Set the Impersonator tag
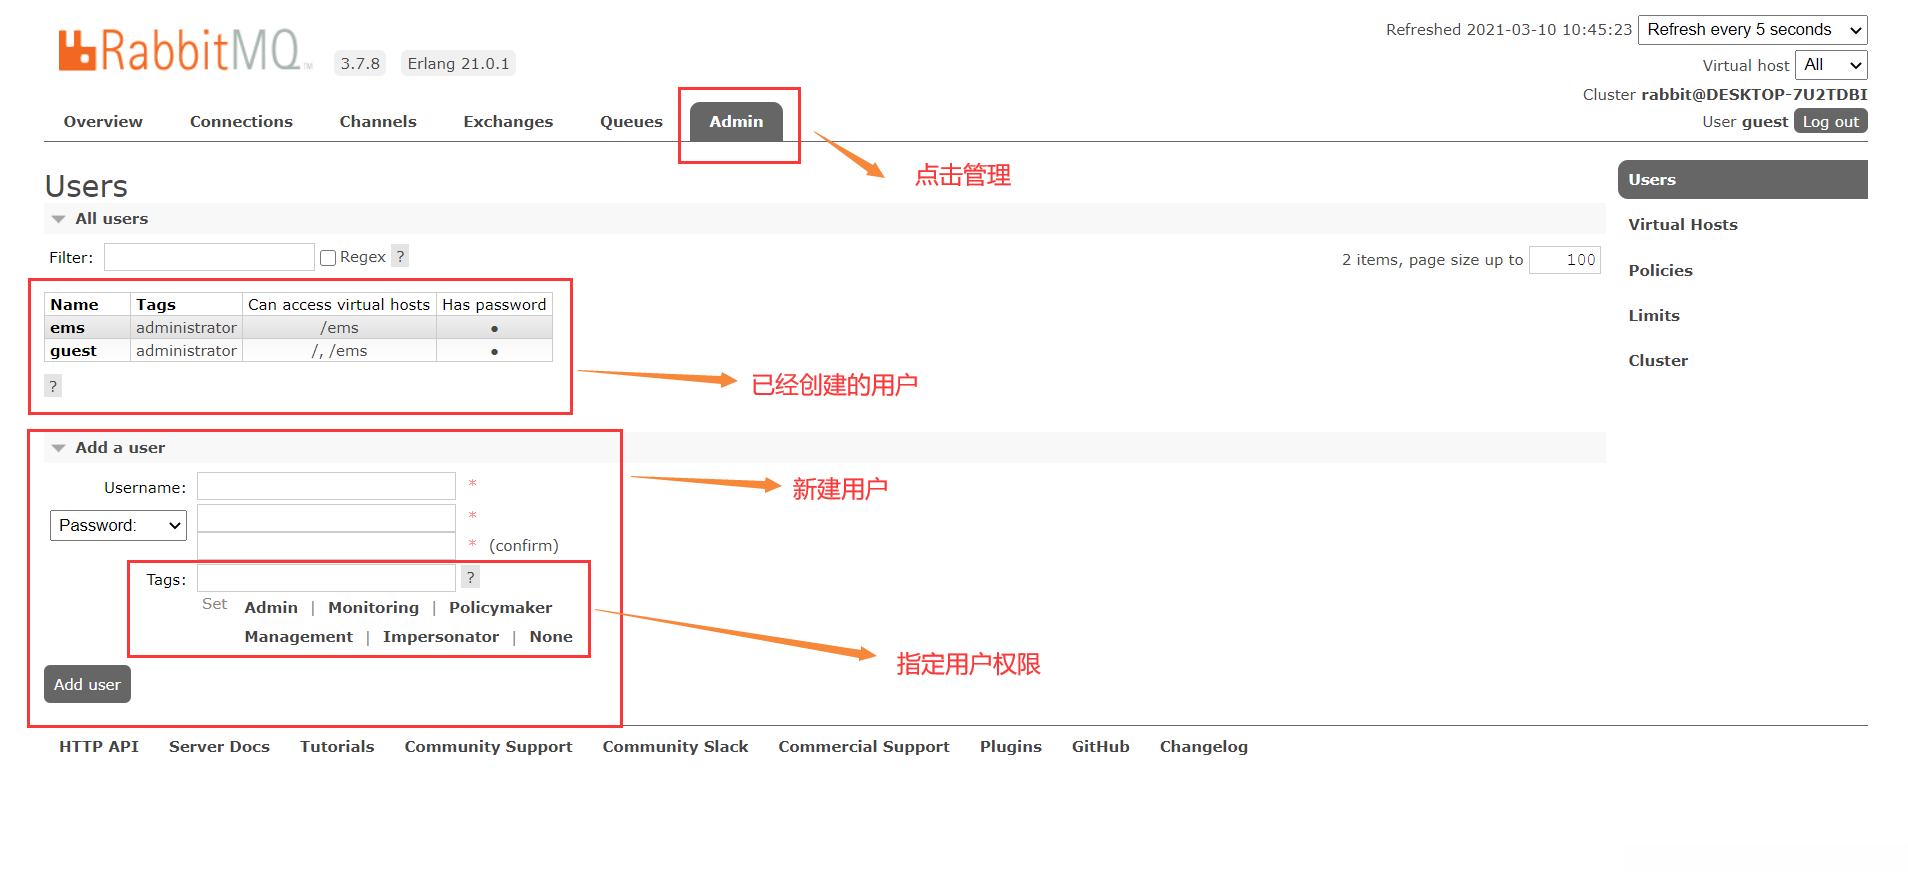1908x878 pixels. click(441, 637)
